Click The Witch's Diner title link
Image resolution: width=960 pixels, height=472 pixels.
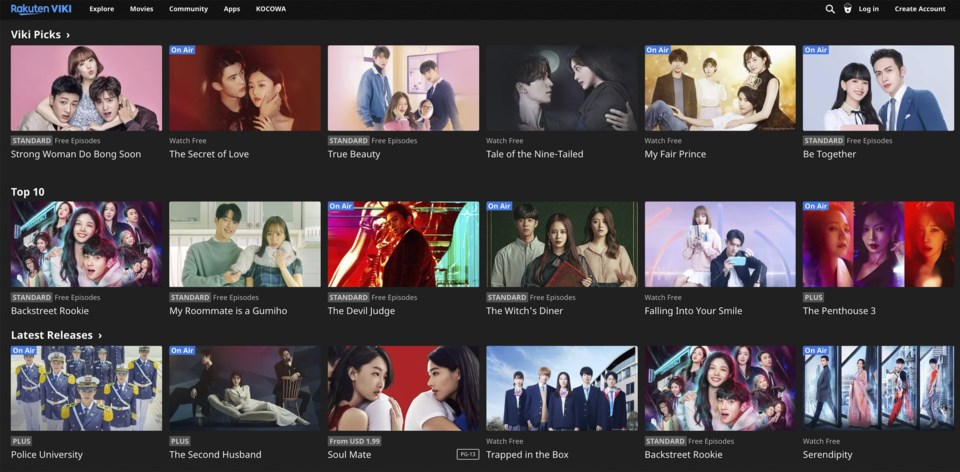coord(525,311)
